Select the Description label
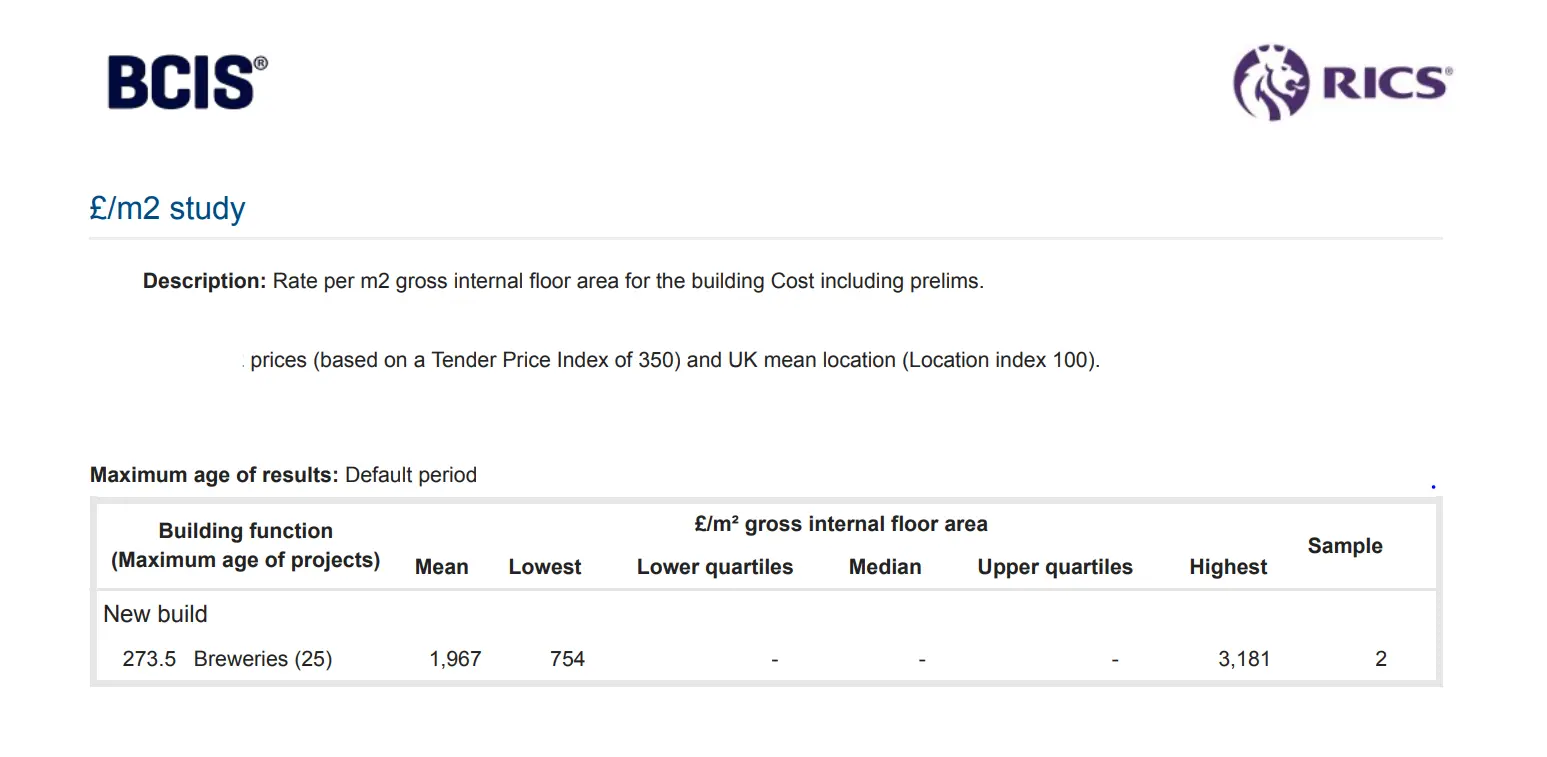The width and height of the screenshot is (1547, 757). pyautogui.click(x=204, y=281)
